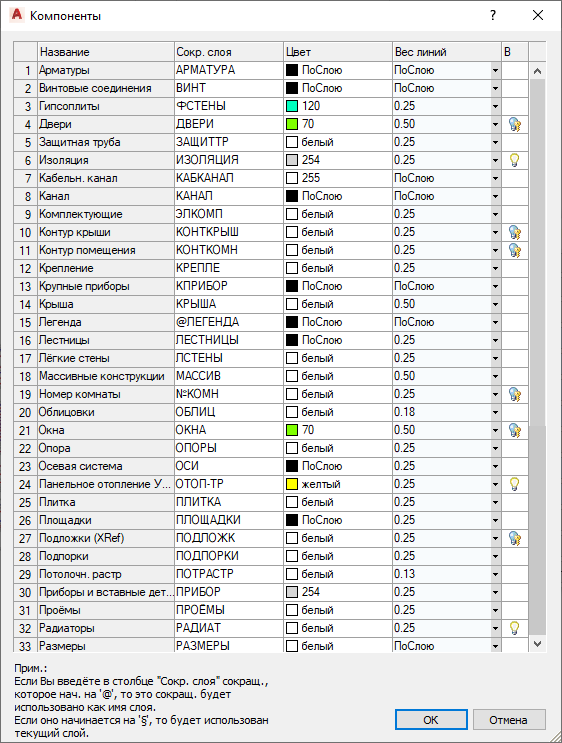Toggle lightbulb icon in Подложки (XRef) row
Screen dimensions: 562x743
(x=515, y=538)
